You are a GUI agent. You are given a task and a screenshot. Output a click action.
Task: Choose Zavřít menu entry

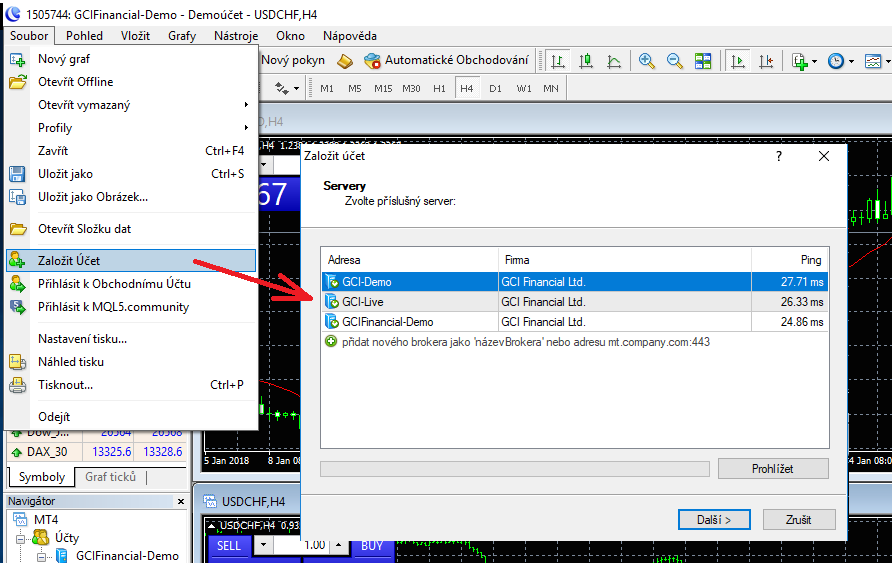tap(131, 151)
